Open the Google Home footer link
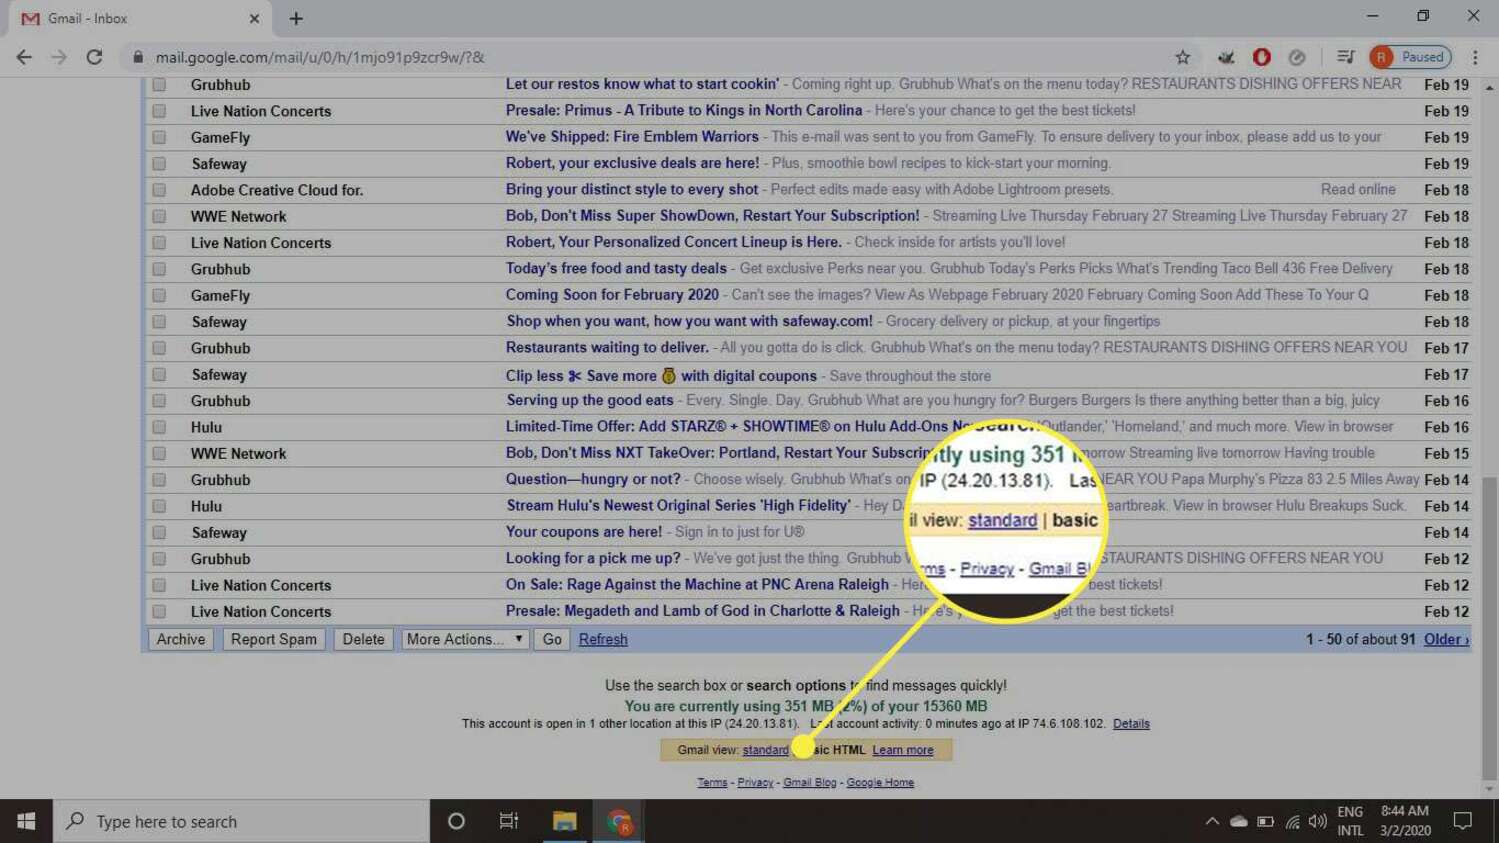1499x843 pixels. [880, 782]
